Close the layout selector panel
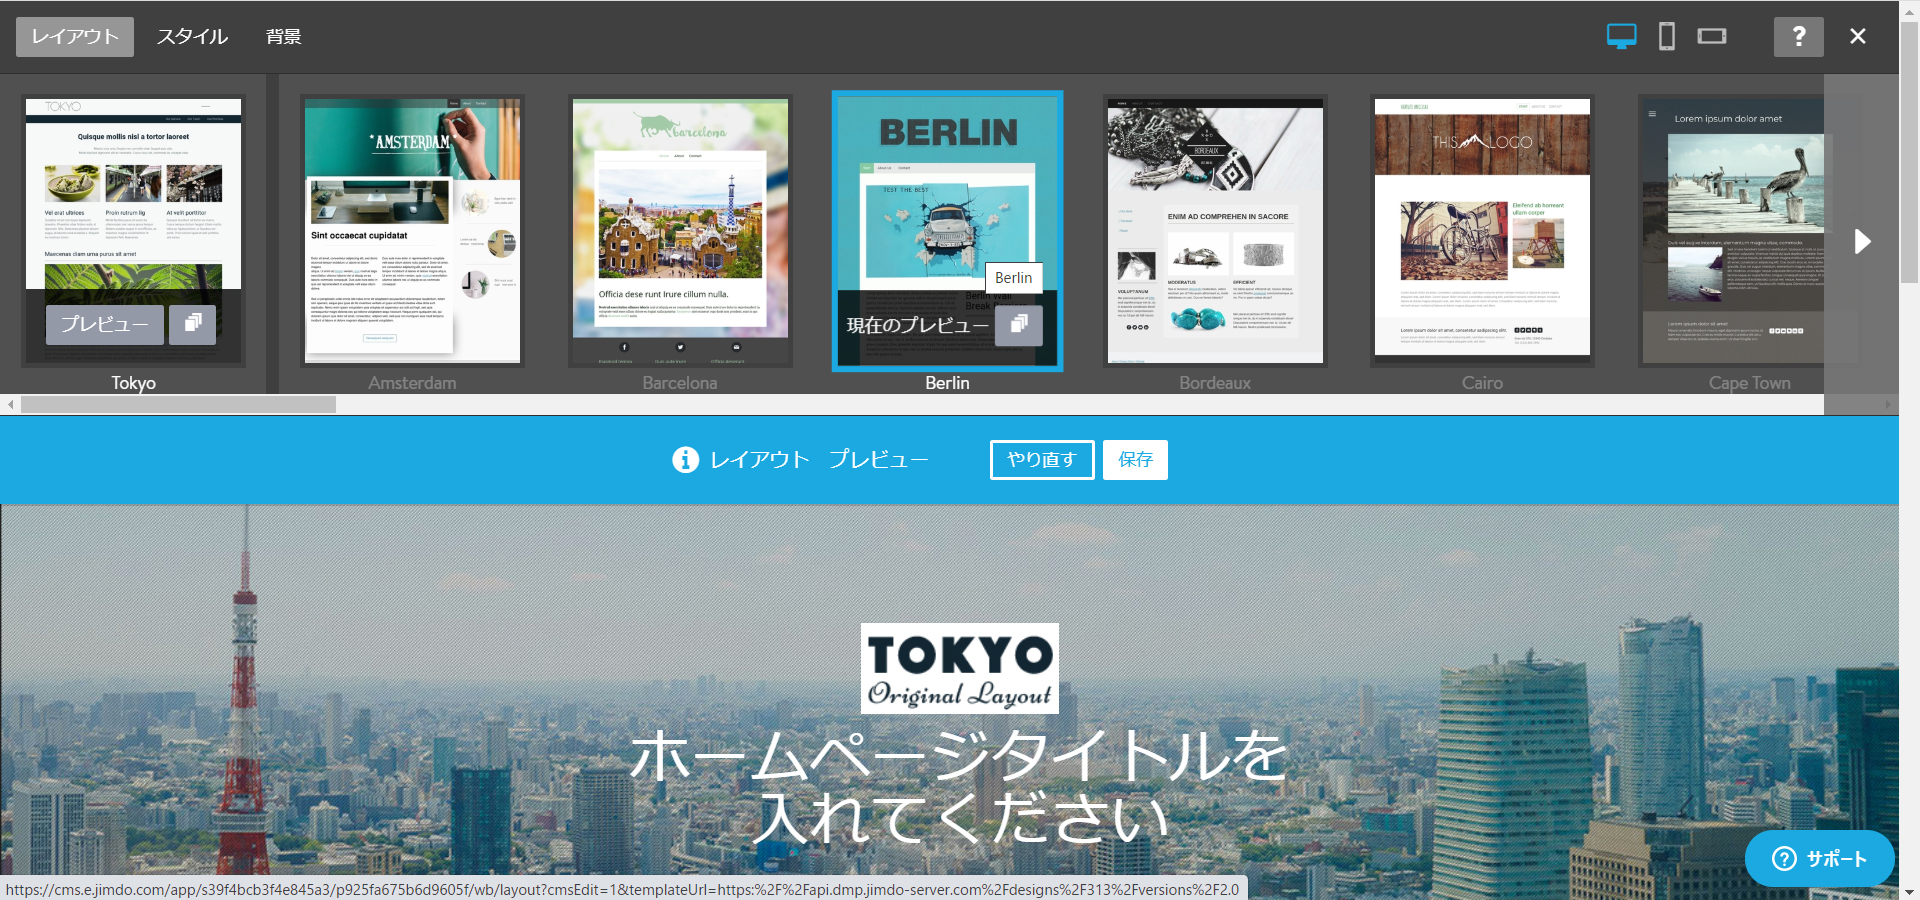Image resolution: width=1920 pixels, height=900 pixels. point(1858,37)
